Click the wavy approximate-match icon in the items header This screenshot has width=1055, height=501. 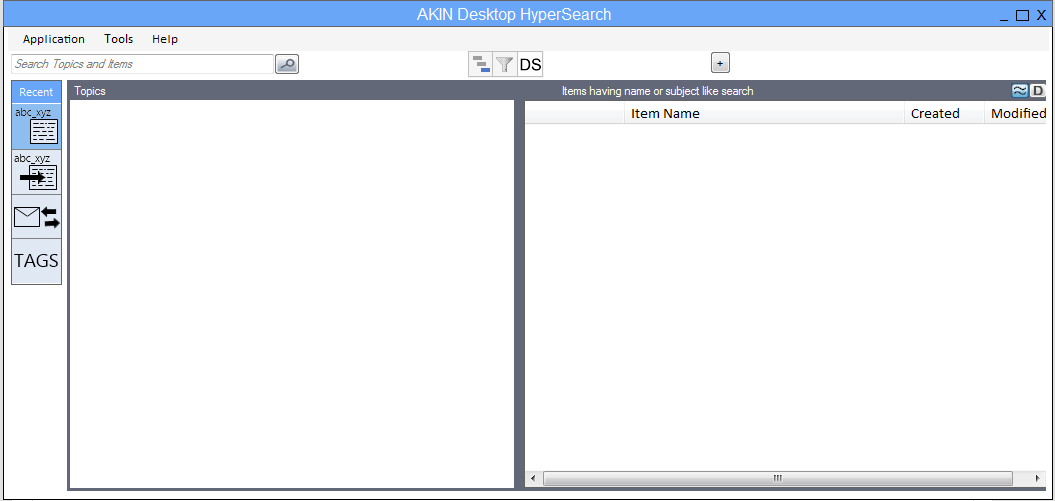coord(1020,91)
